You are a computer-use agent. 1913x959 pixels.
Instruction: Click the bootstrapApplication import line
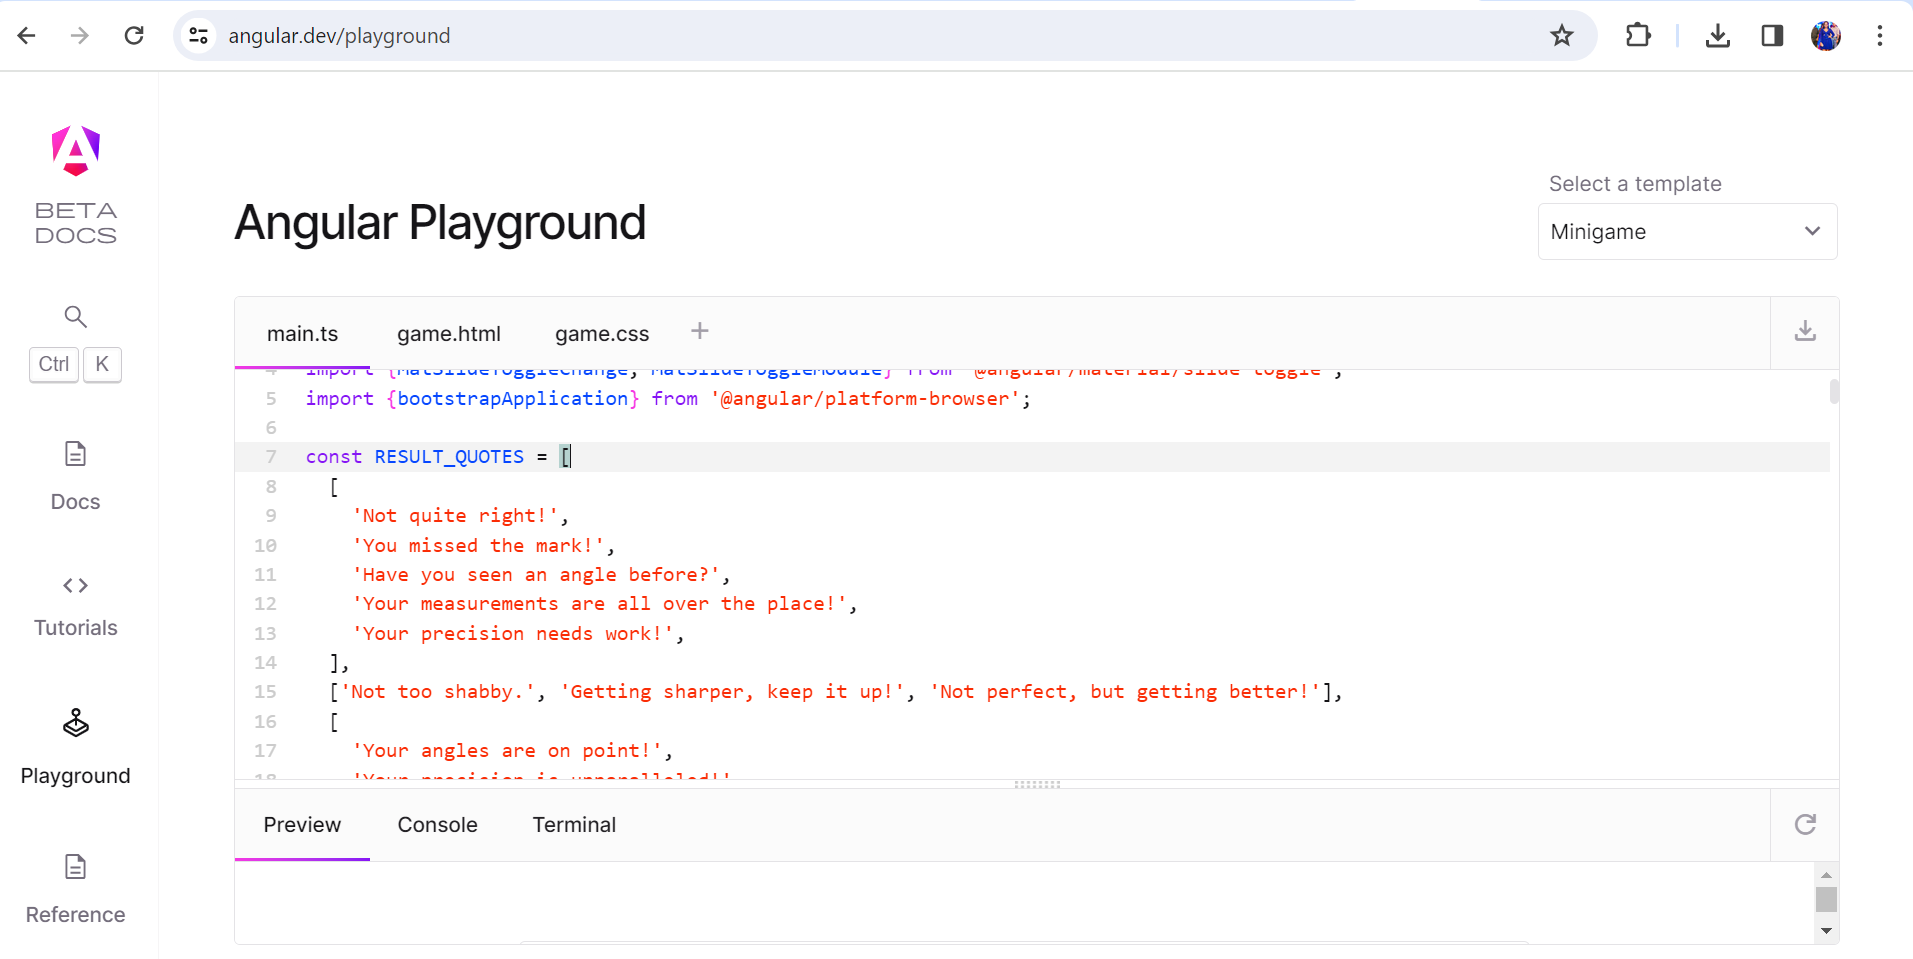(x=668, y=399)
